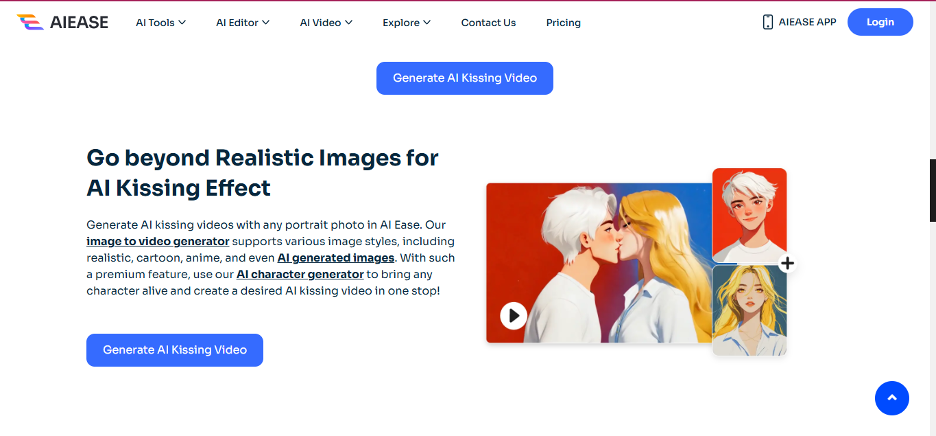936x436 pixels.
Task: Click the Login button
Action: pyautogui.click(x=880, y=22)
